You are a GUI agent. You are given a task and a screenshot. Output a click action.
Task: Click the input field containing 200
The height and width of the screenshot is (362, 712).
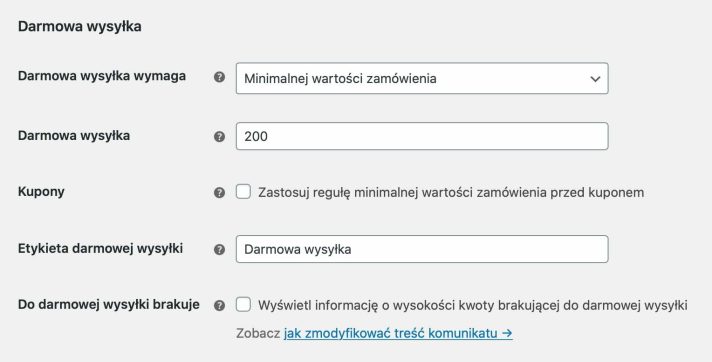(422, 136)
